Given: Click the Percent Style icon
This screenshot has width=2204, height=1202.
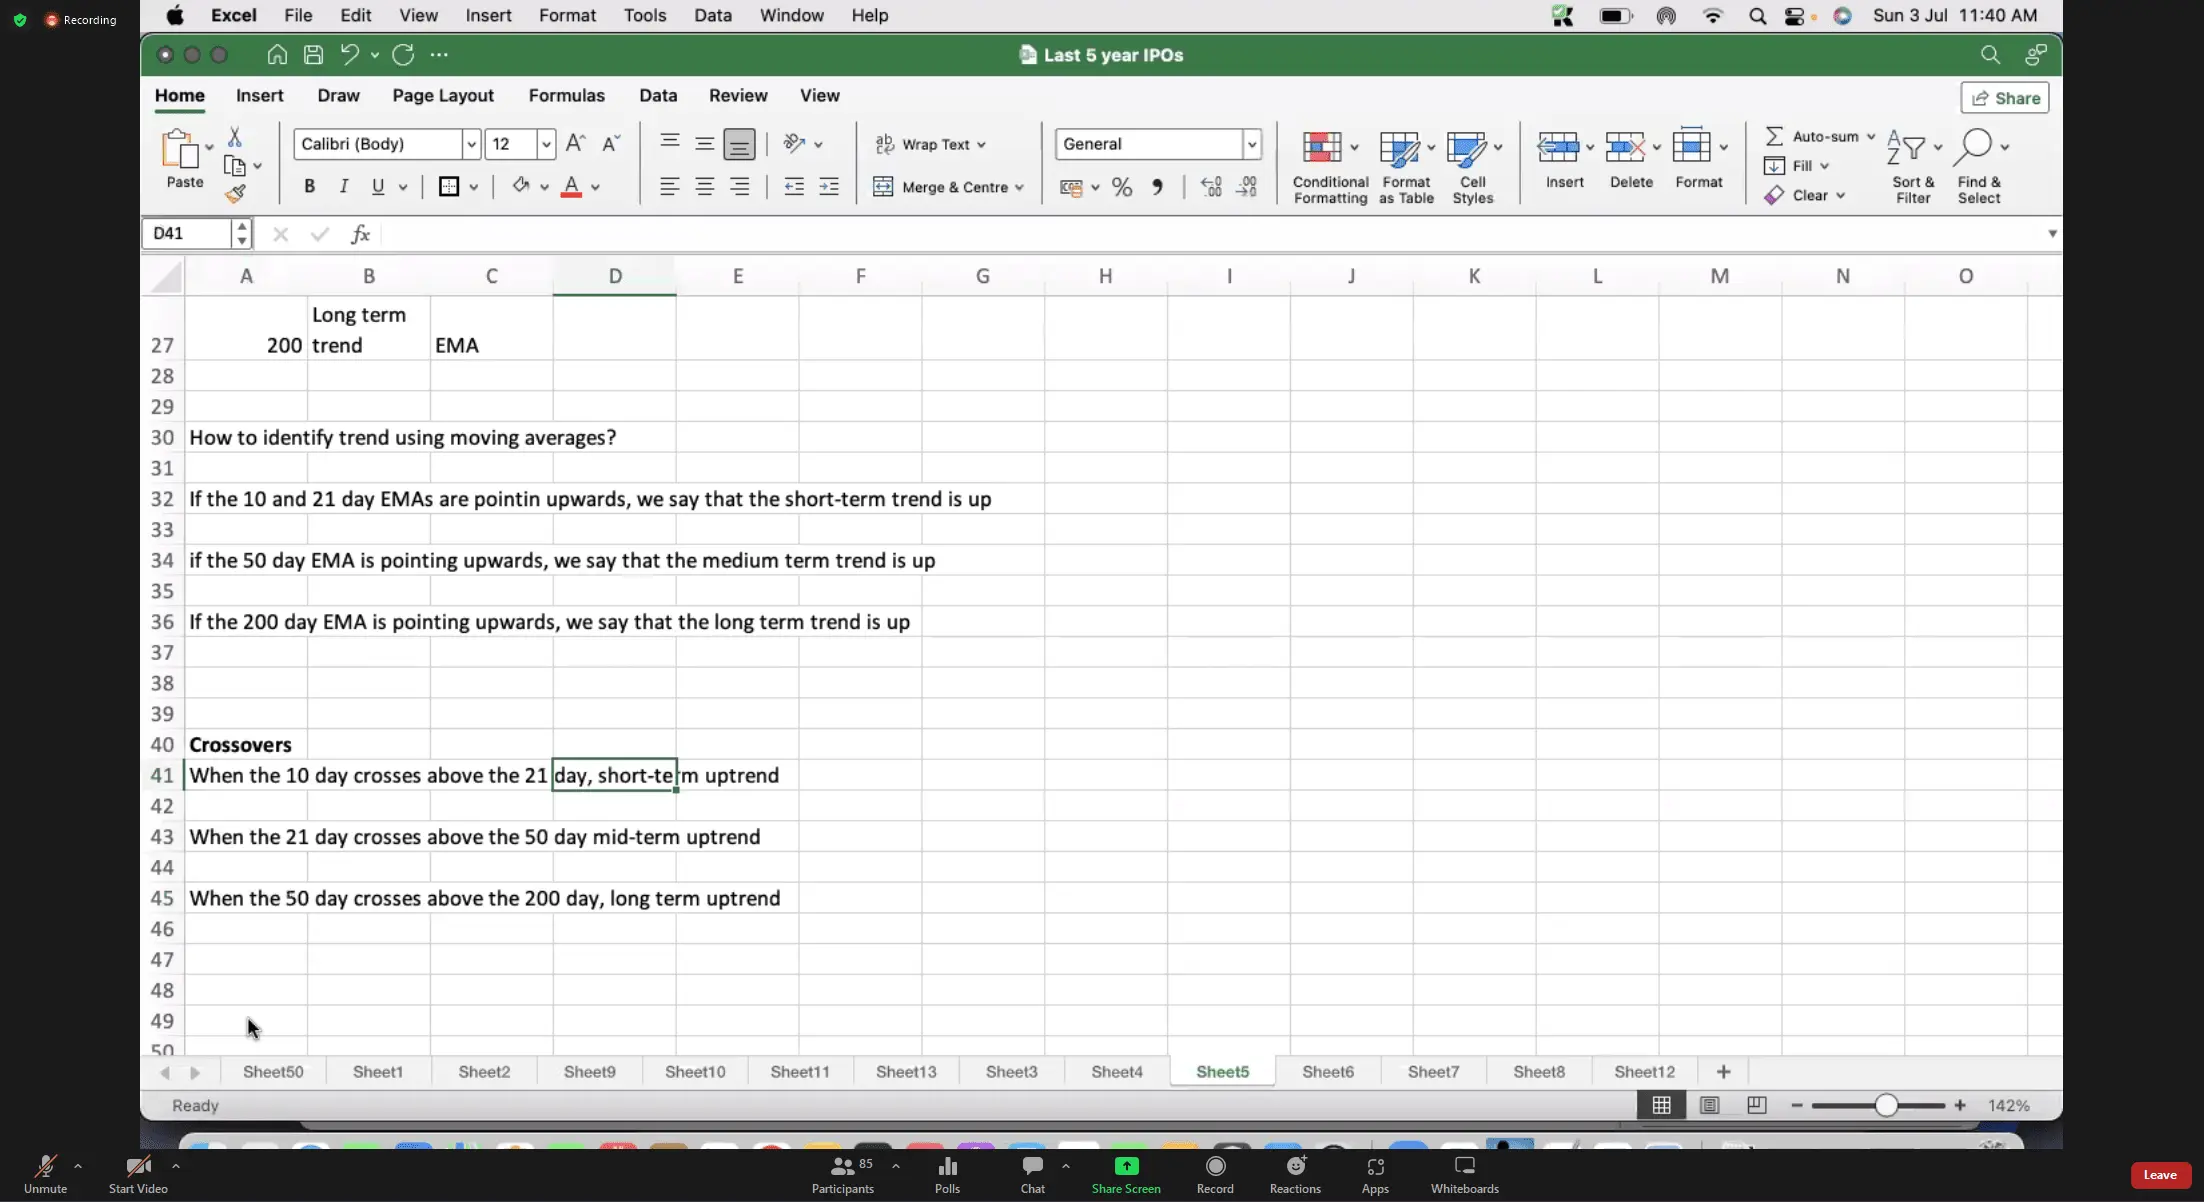Looking at the screenshot, I should (1122, 187).
